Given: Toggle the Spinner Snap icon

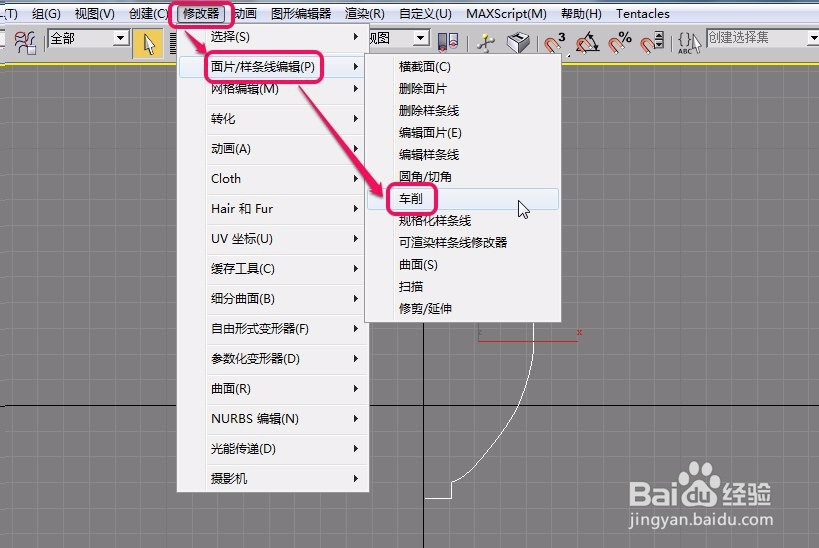Looking at the screenshot, I should pos(652,43).
